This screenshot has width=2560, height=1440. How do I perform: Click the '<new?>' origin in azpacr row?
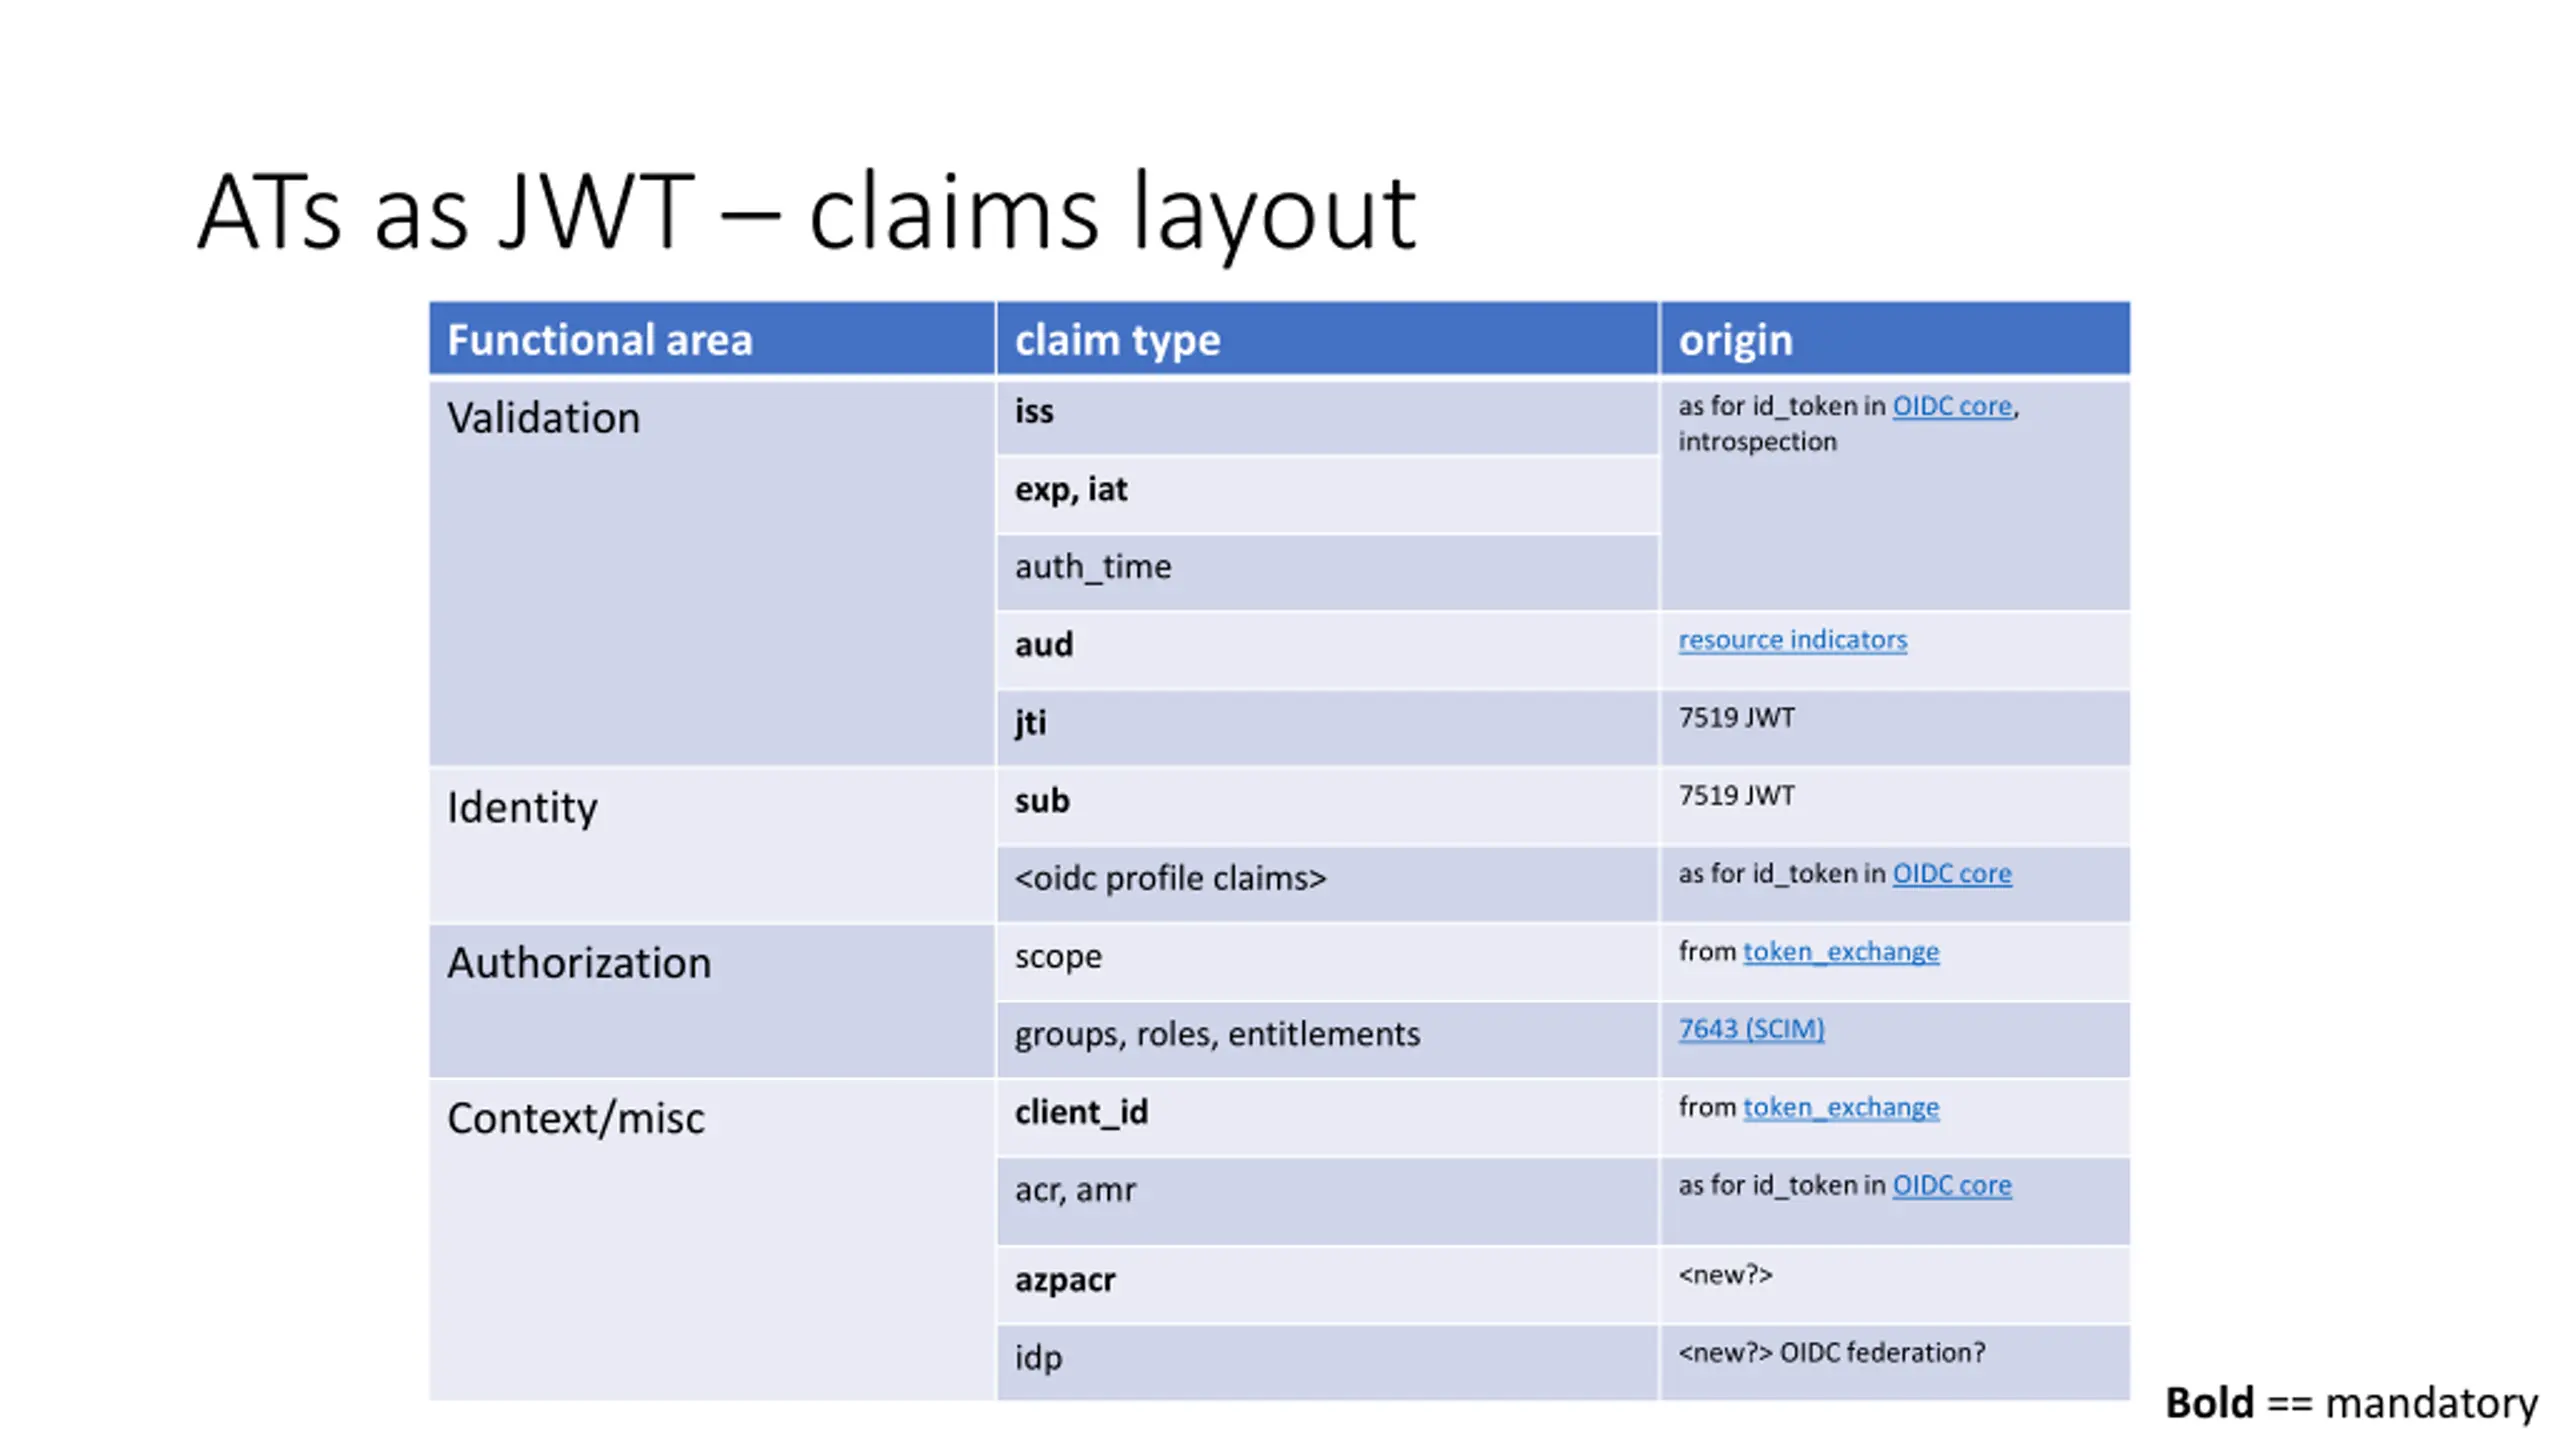(1725, 1275)
